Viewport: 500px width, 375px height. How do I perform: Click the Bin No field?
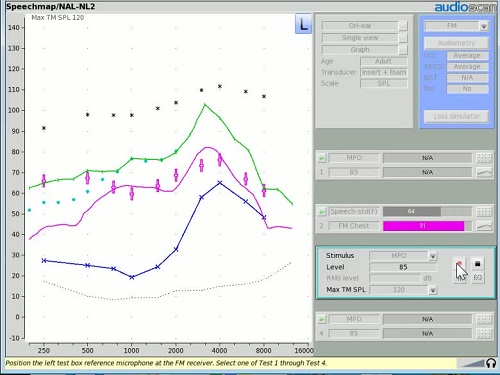pyautogui.click(x=467, y=89)
